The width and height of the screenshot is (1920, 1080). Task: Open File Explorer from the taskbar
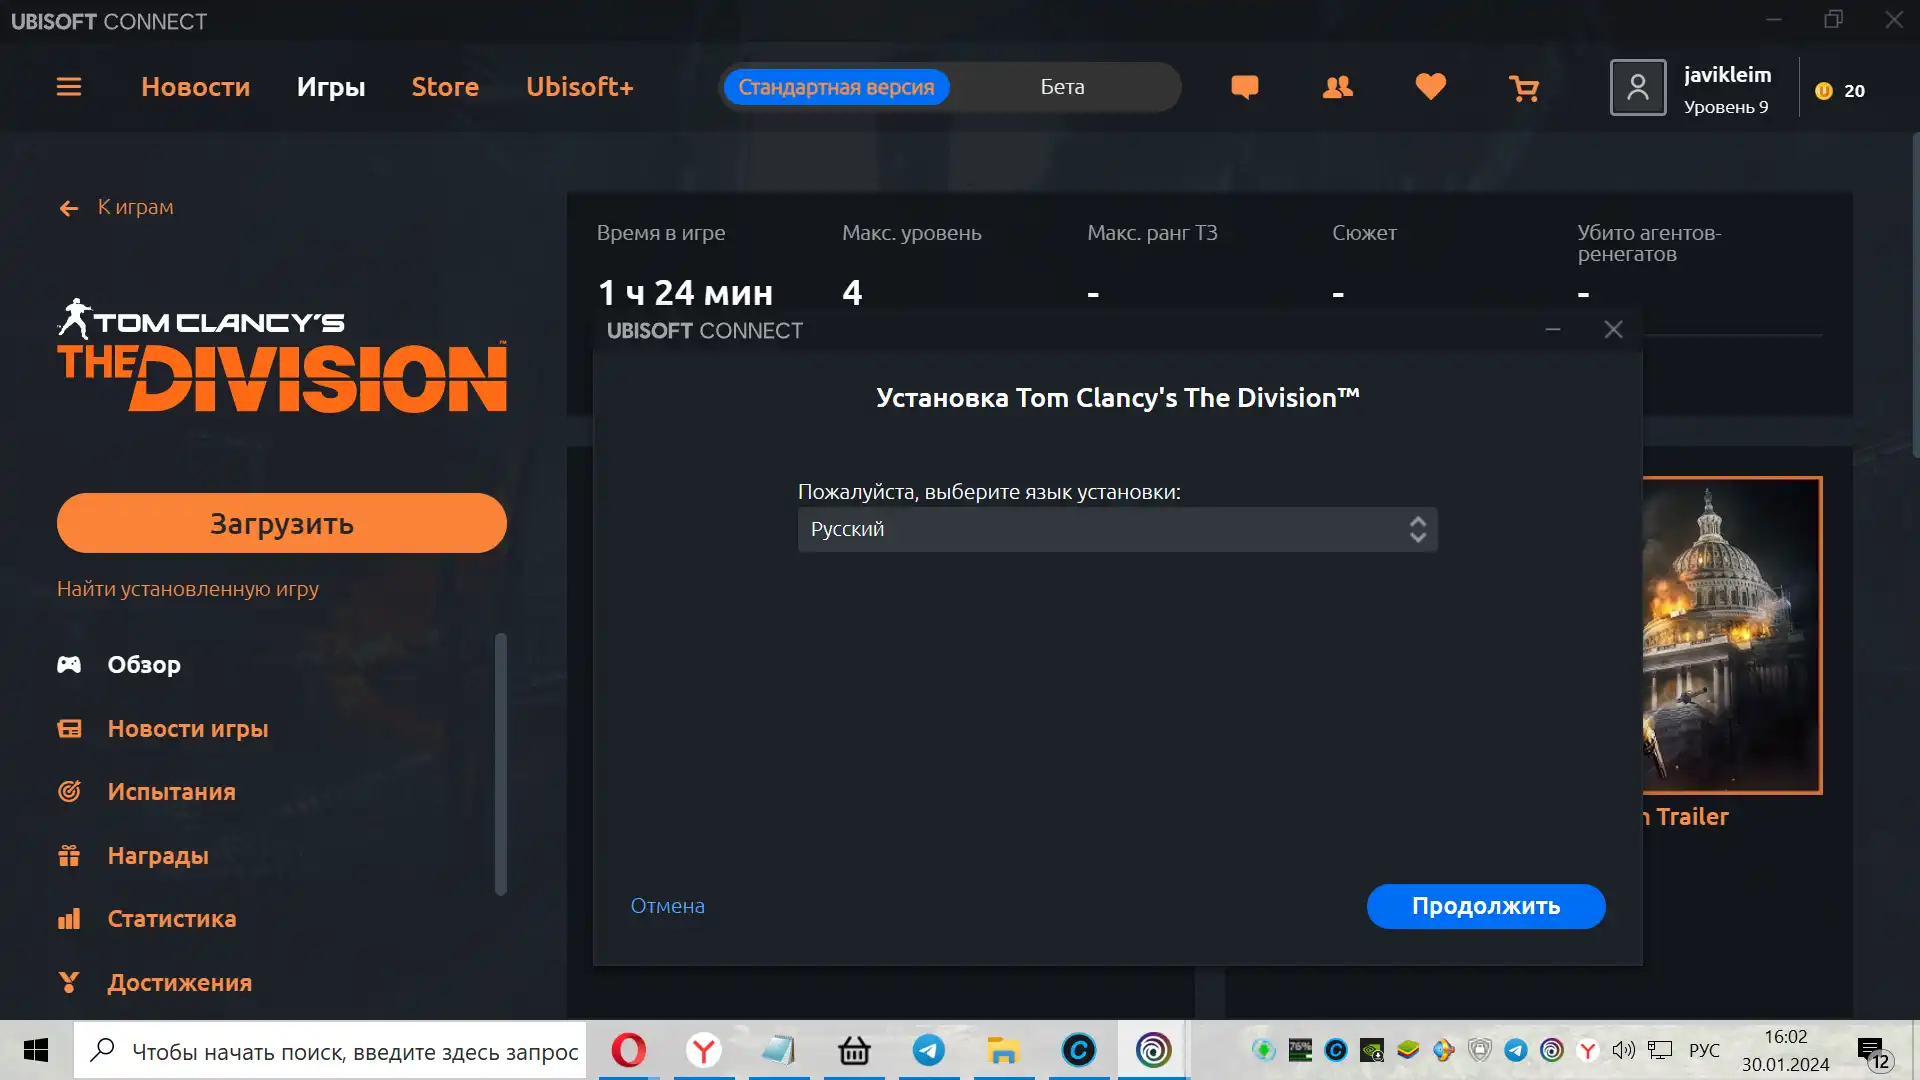pyautogui.click(x=1003, y=1050)
